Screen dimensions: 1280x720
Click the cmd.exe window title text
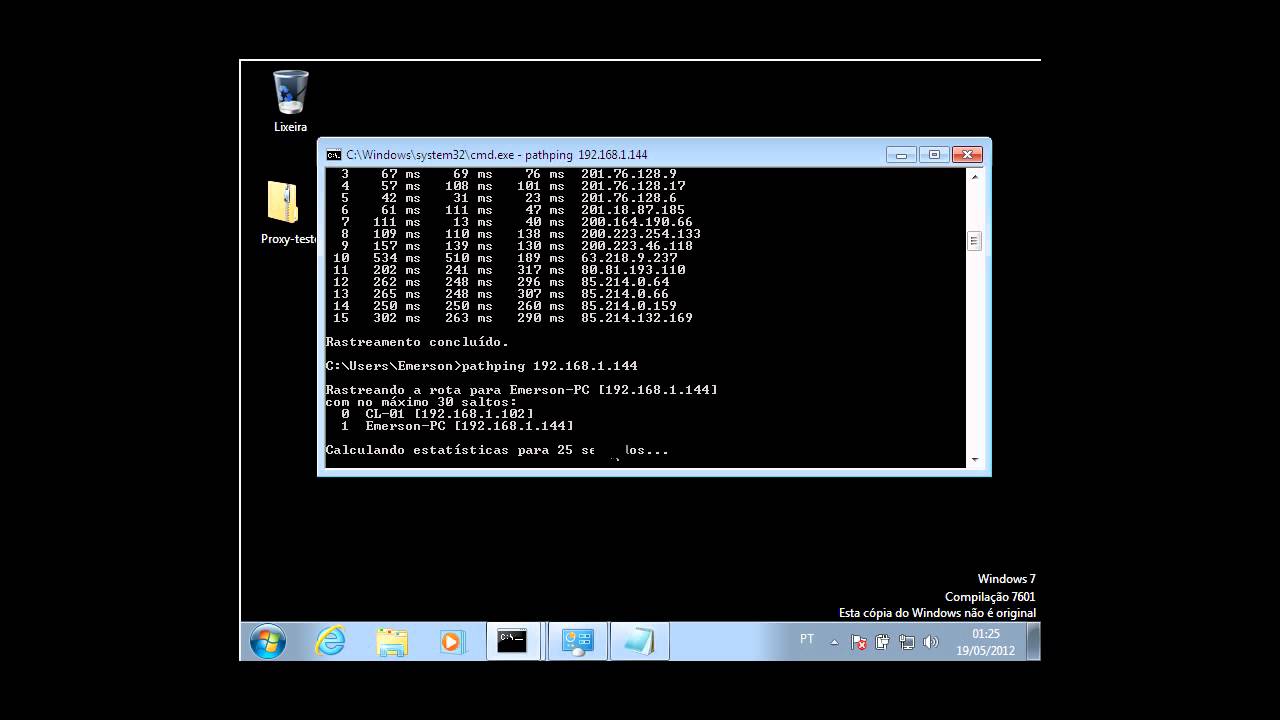[497, 155]
